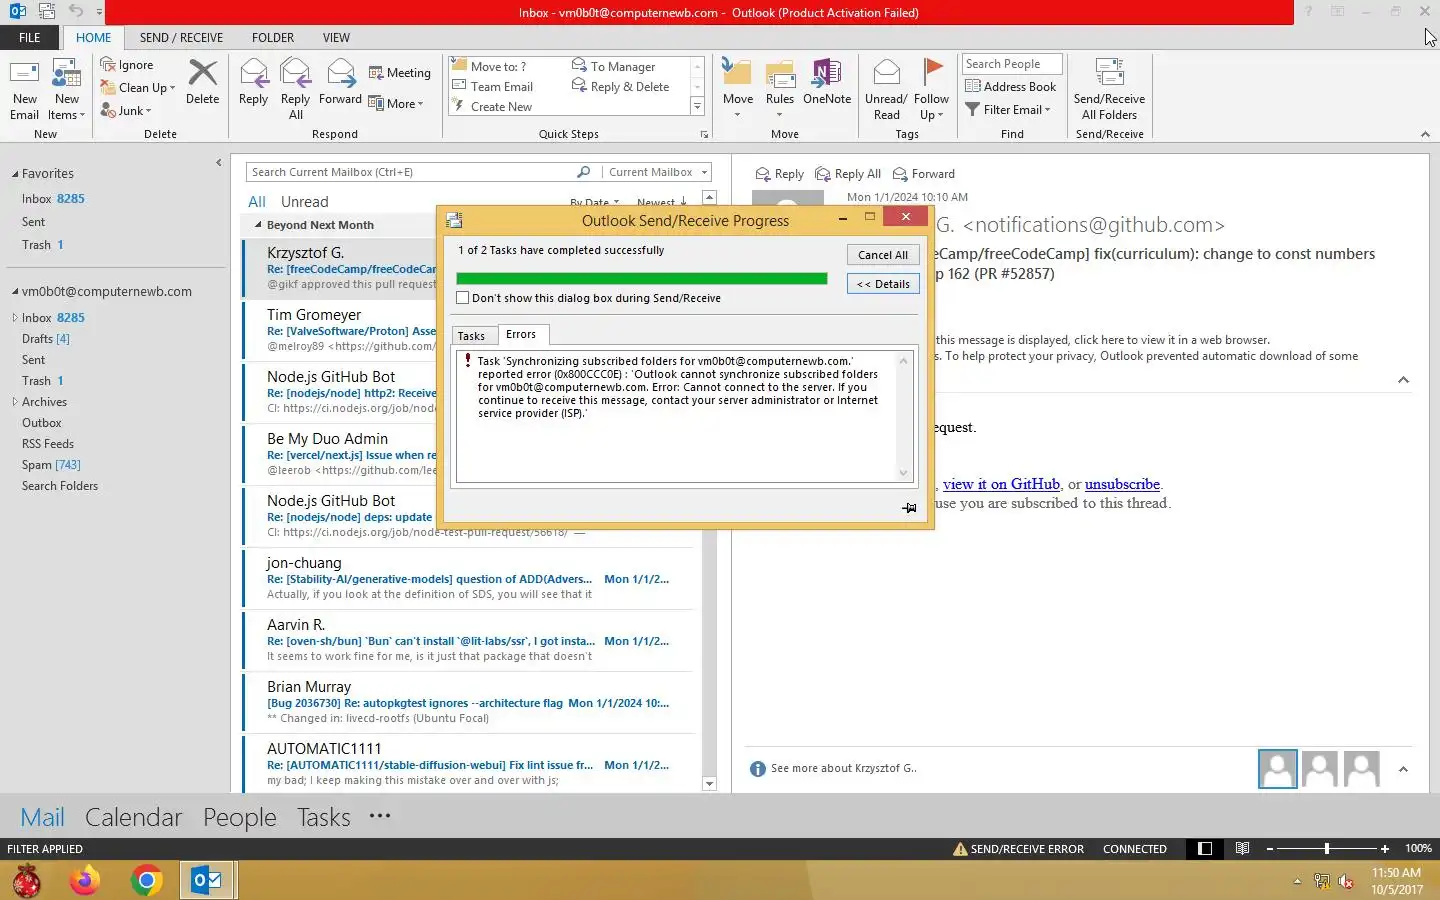Click Reply All in the reading pane

pyautogui.click(x=848, y=174)
